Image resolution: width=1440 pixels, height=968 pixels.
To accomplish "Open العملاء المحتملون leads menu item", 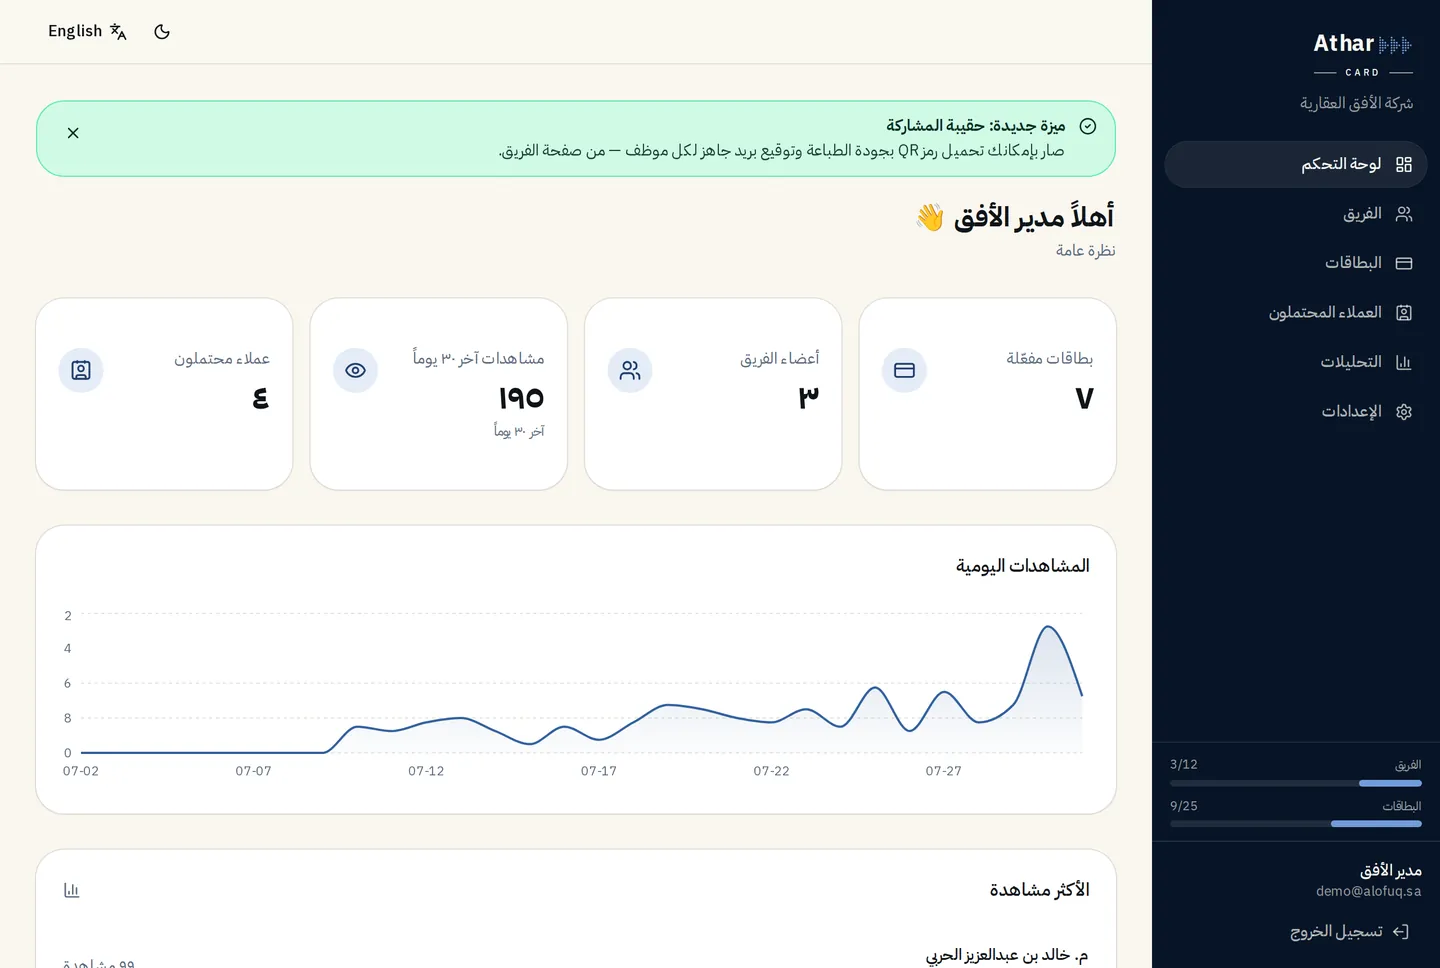I will pyautogui.click(x=1295, y=313).
